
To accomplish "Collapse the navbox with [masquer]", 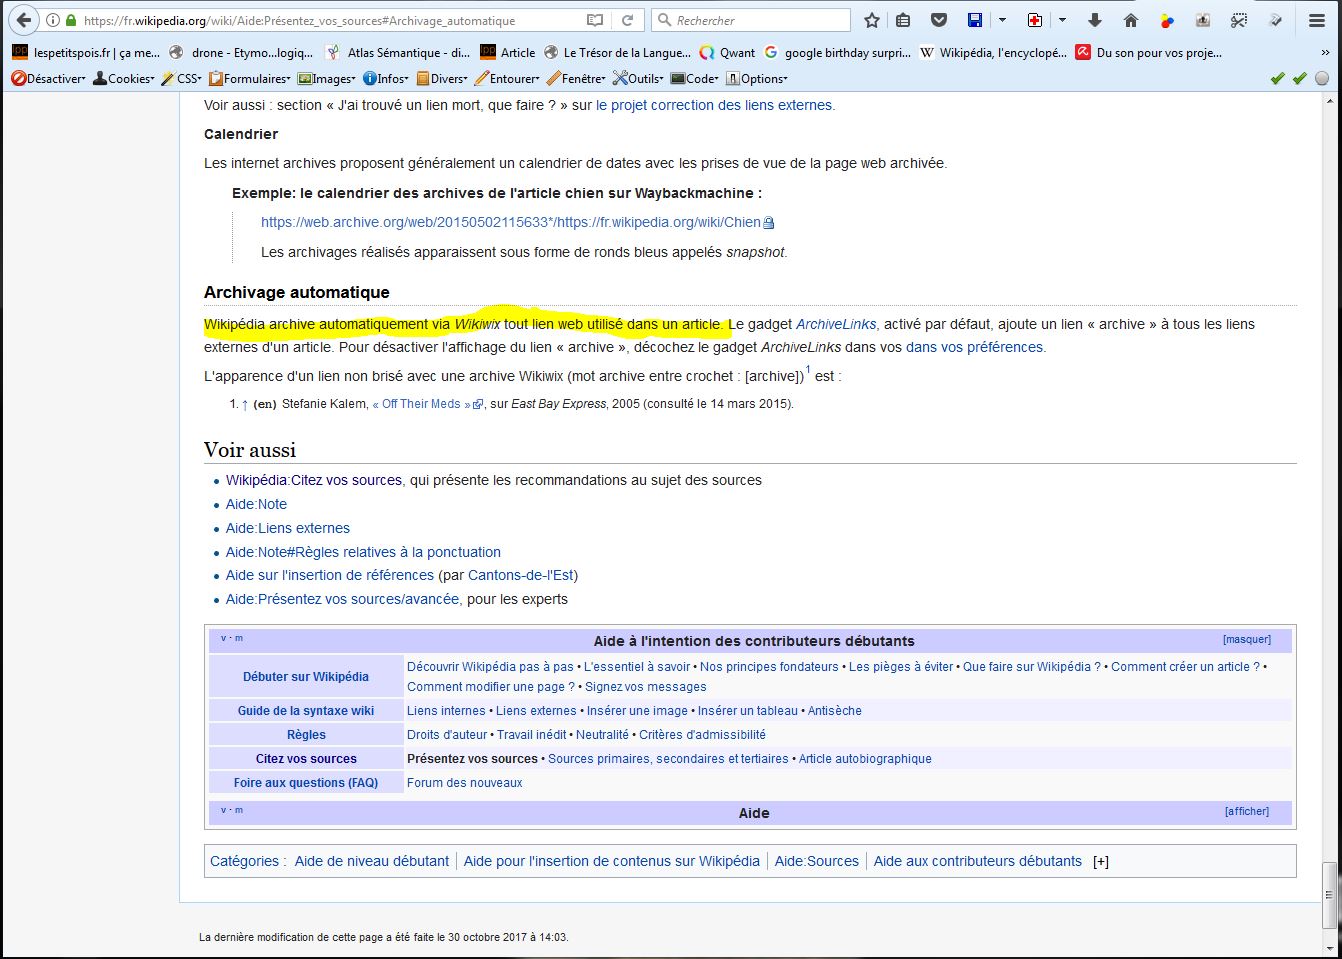I will 1246,639.
